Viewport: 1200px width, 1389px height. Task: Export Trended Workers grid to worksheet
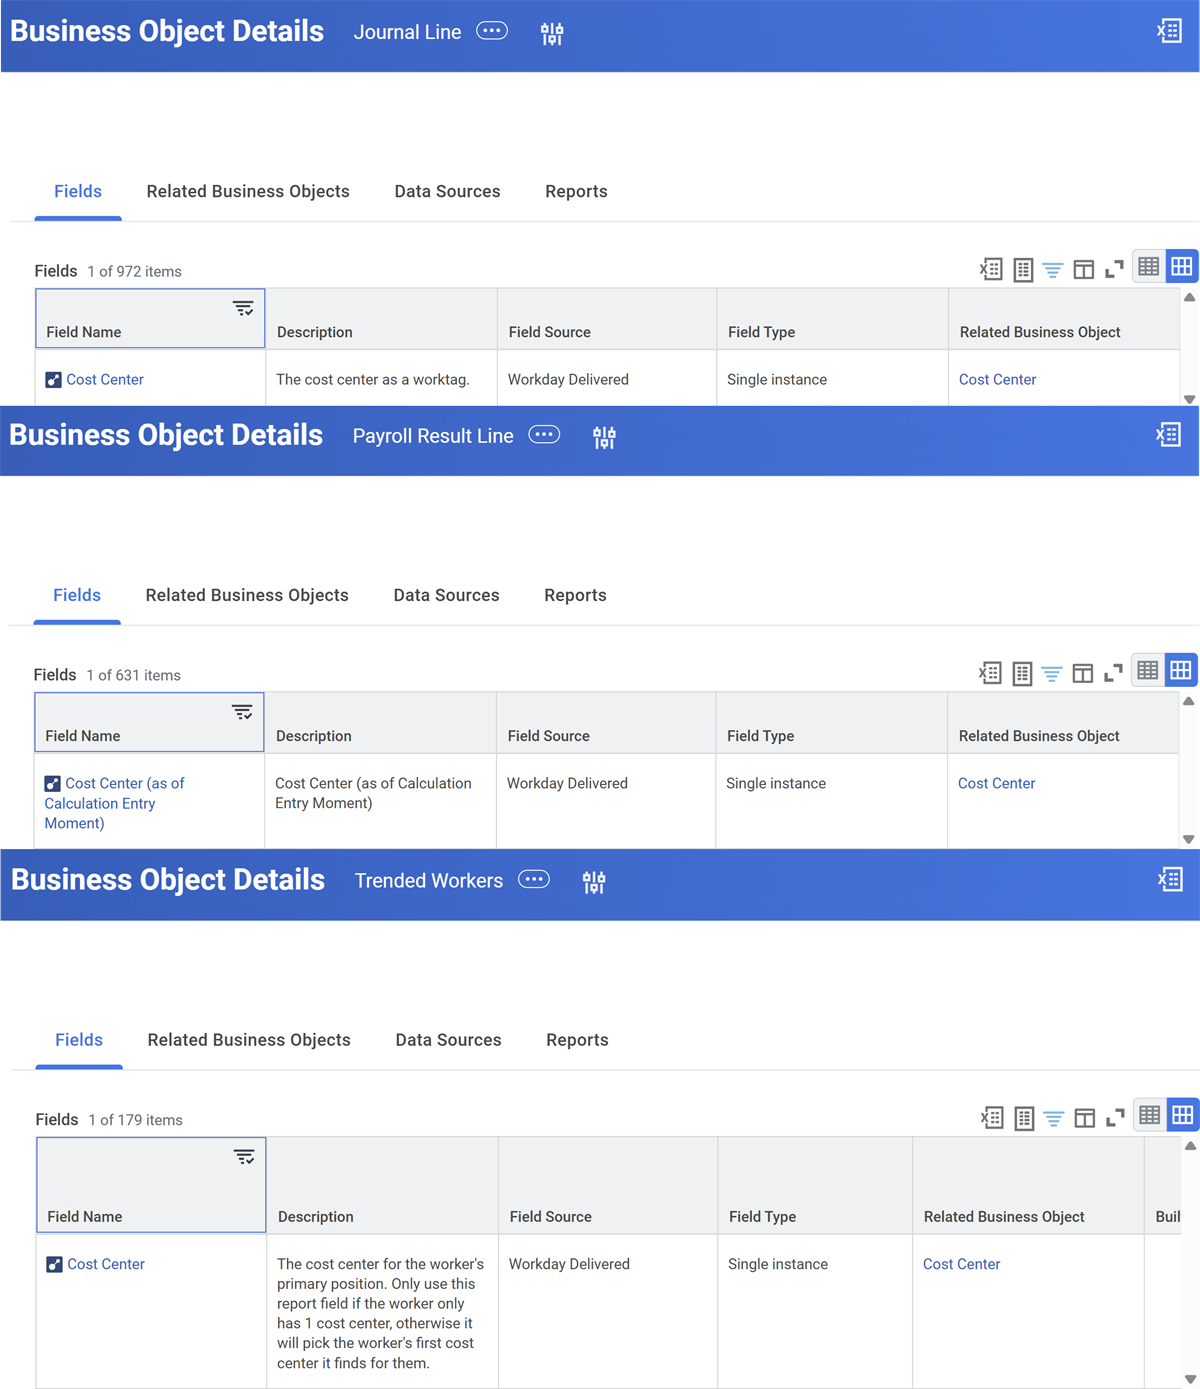1024,1119
